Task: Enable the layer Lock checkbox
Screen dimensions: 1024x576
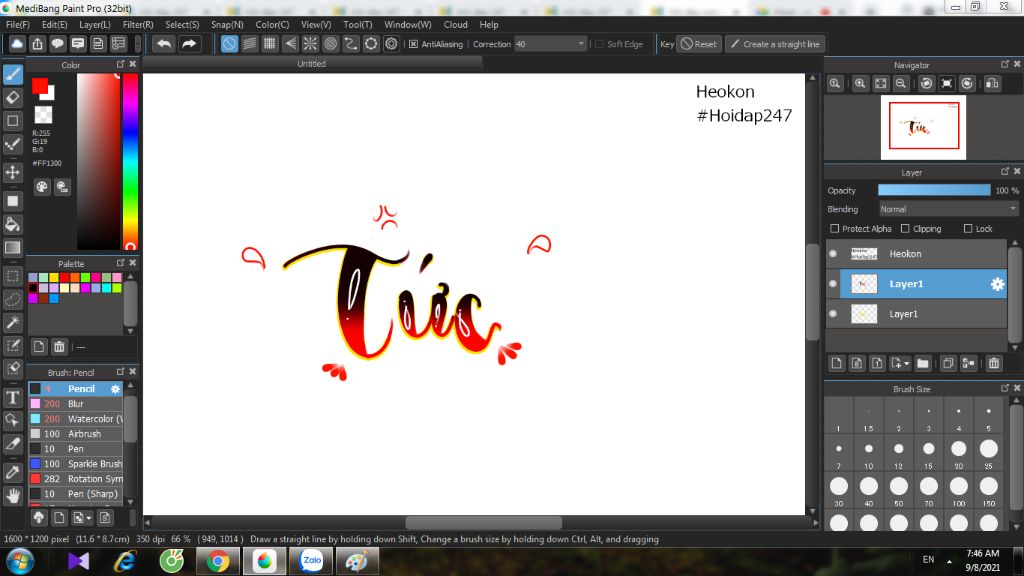Action: (968, 229)
